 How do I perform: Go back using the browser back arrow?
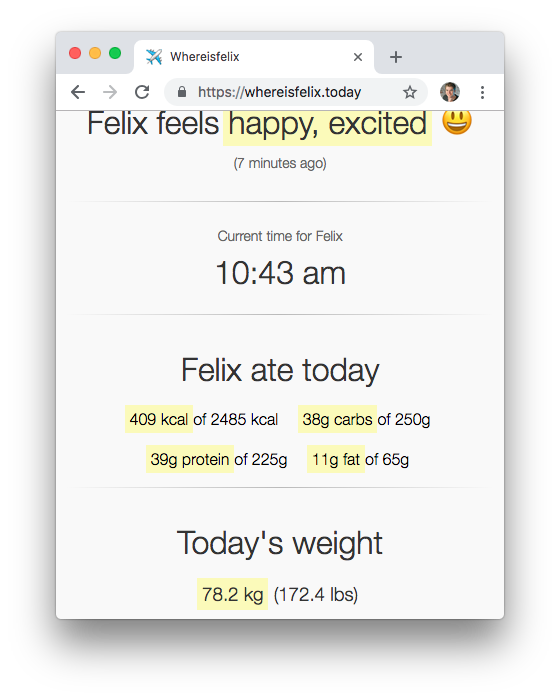coord(78,92)
